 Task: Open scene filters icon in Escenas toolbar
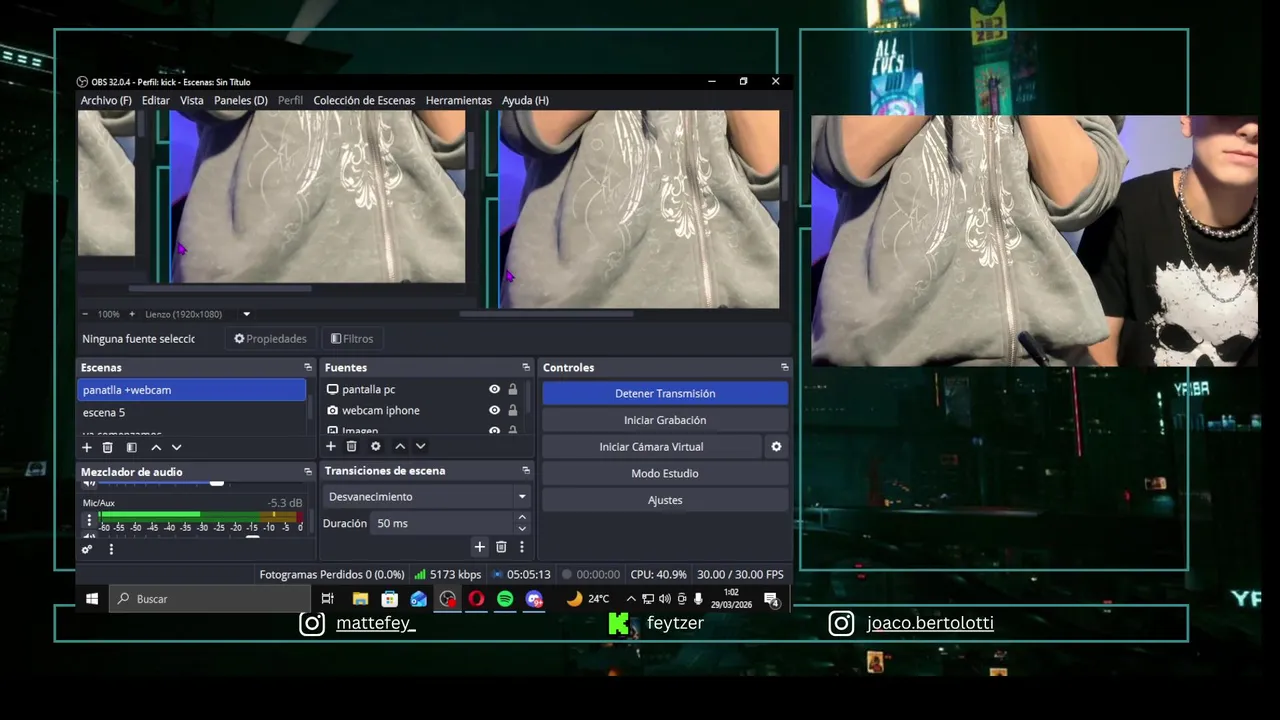pos(131,447)
